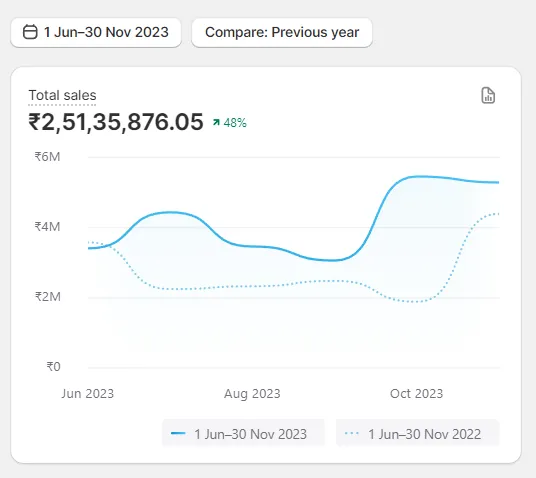Click the green upward arrow trend icon
The height and width of the screenshot is (478, 536).
216,122
